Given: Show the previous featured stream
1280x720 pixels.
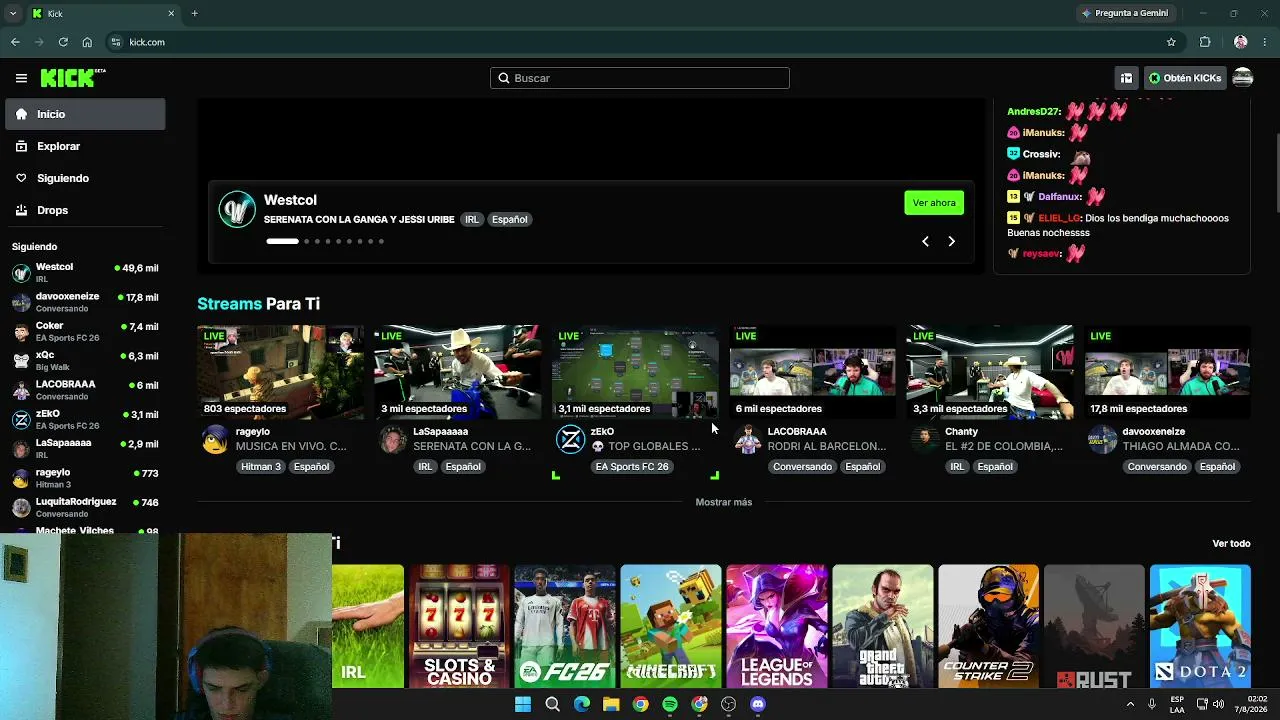Looking at the screenshot, I should [x=925, y=241].
